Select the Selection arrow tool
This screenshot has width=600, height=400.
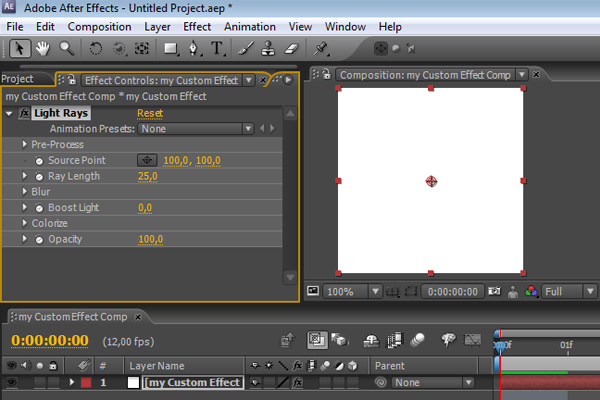point(20,49)
